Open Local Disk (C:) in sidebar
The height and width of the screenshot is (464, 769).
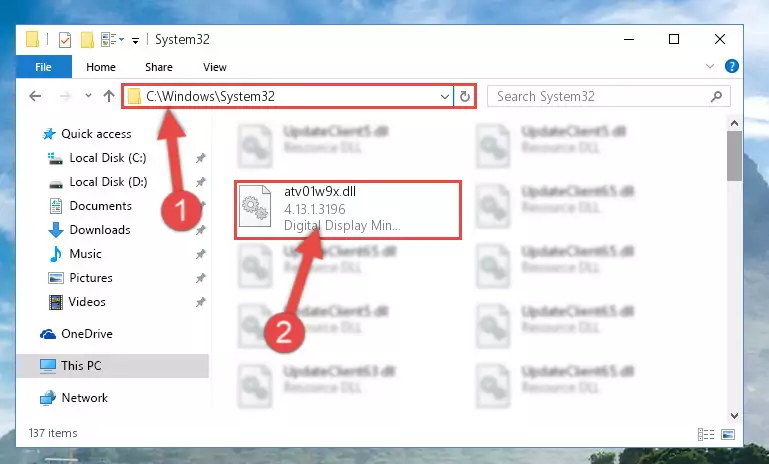108,158
